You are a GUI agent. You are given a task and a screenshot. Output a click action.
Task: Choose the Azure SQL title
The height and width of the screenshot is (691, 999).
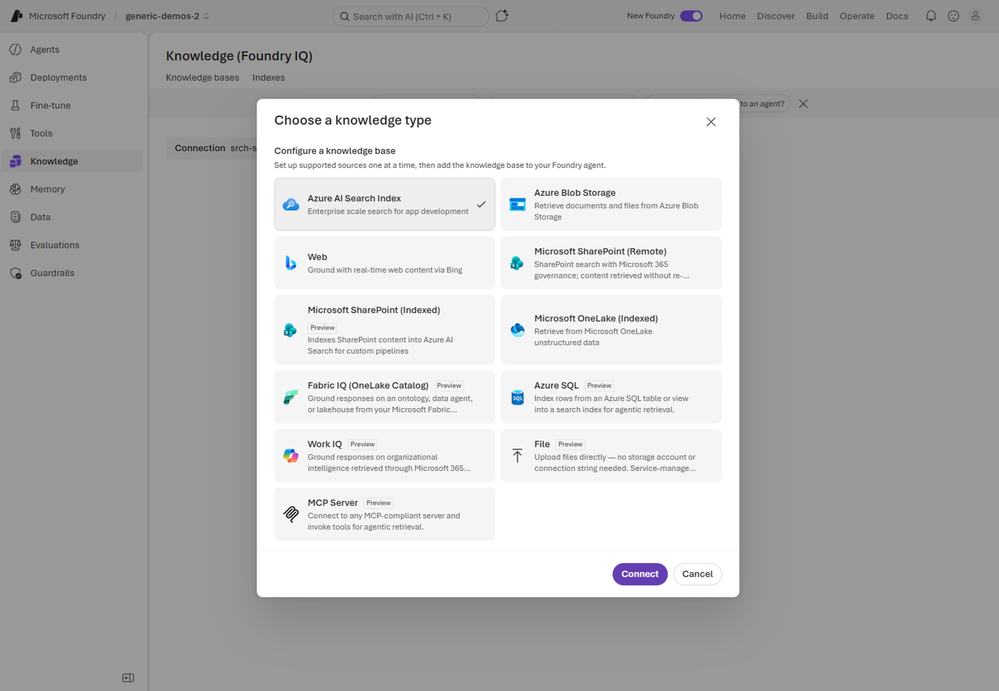[x=556, y=385]
